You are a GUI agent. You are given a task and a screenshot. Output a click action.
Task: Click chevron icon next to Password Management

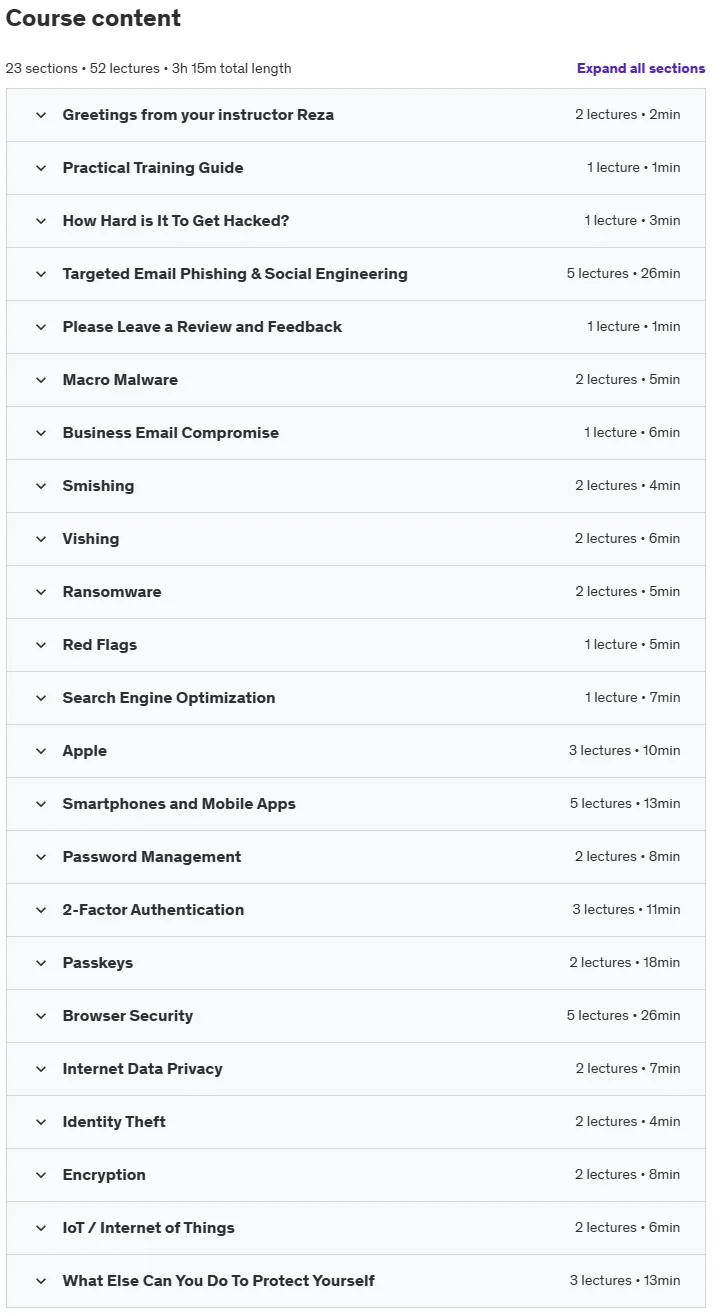[41, 857]
